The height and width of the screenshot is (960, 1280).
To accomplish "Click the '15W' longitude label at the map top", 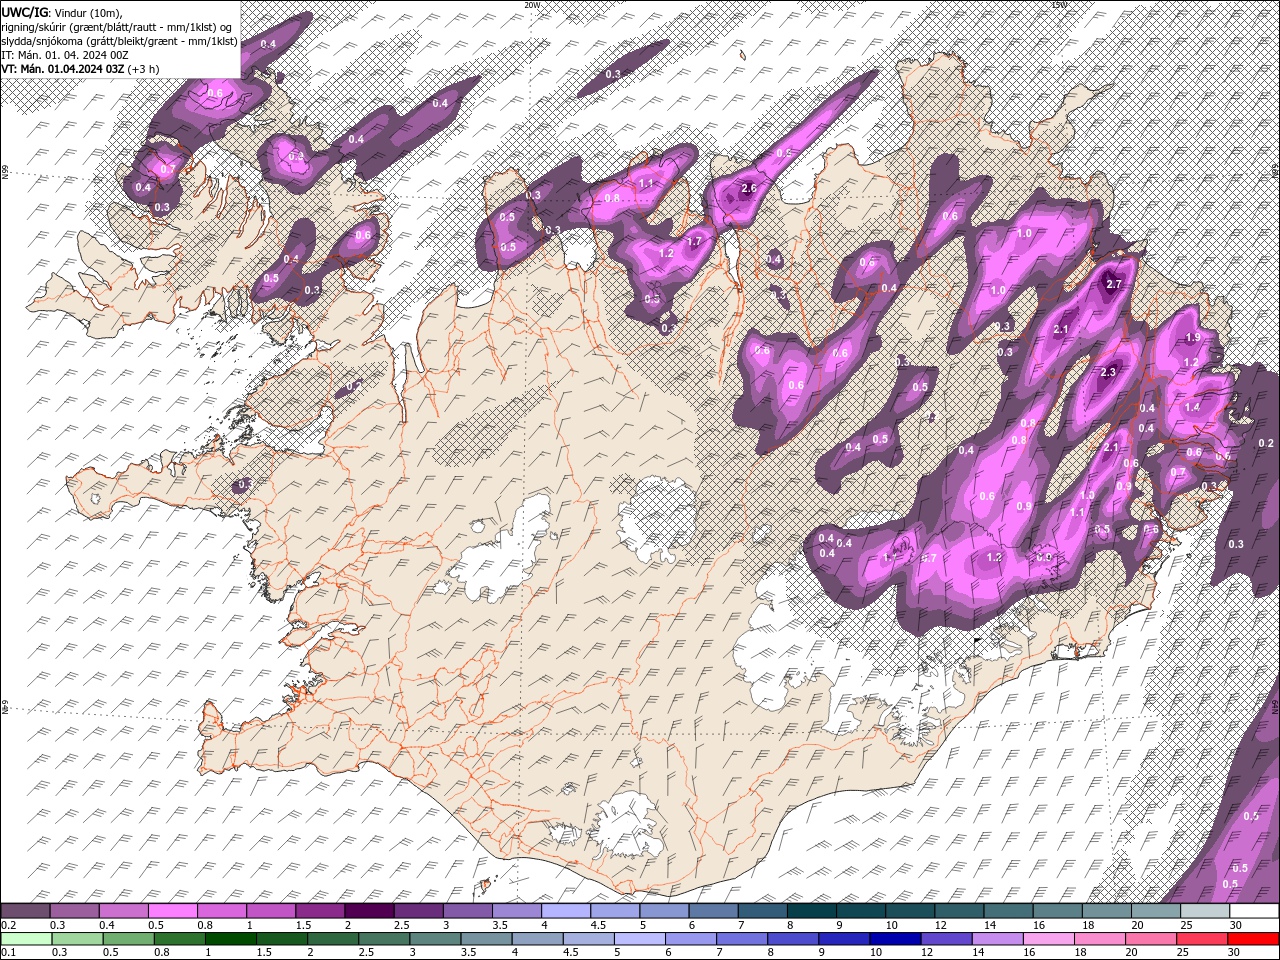I will point(1058,4).
